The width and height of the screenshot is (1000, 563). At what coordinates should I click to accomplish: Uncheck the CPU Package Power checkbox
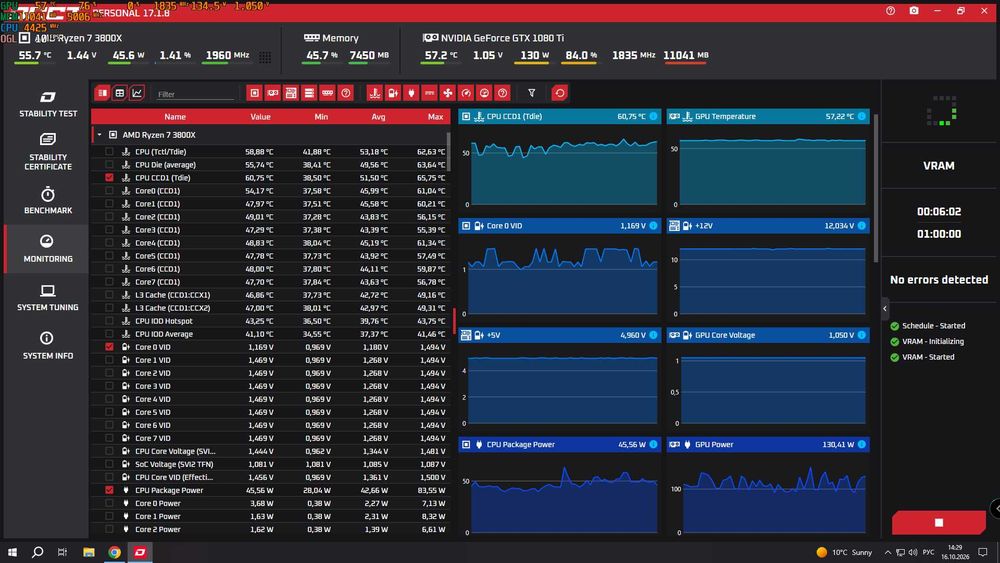coord(109,490)
